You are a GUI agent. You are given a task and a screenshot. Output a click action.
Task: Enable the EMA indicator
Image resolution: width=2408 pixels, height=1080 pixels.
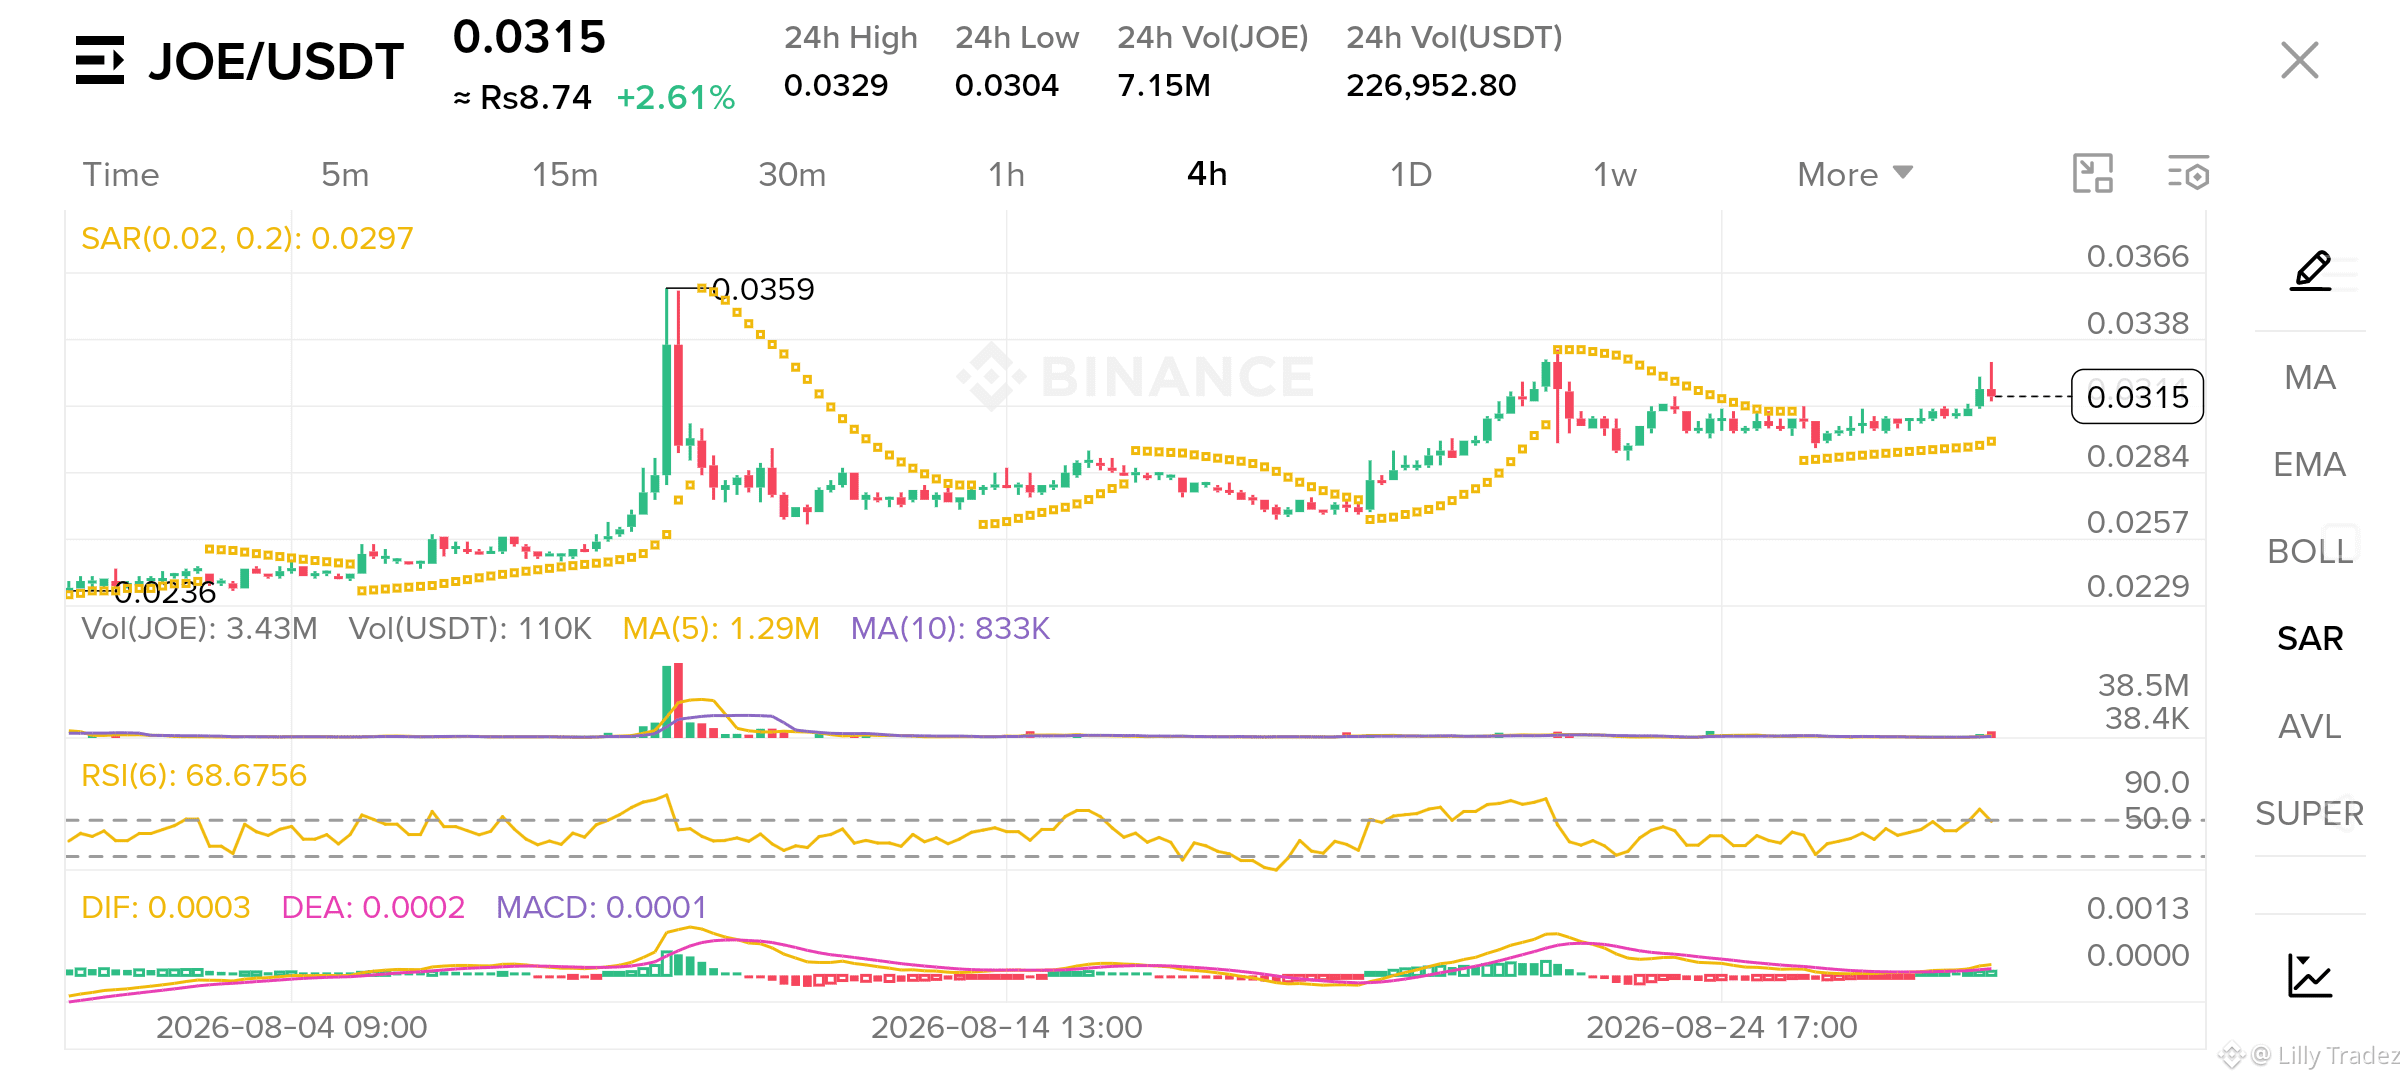click(x=2310, y=464)
